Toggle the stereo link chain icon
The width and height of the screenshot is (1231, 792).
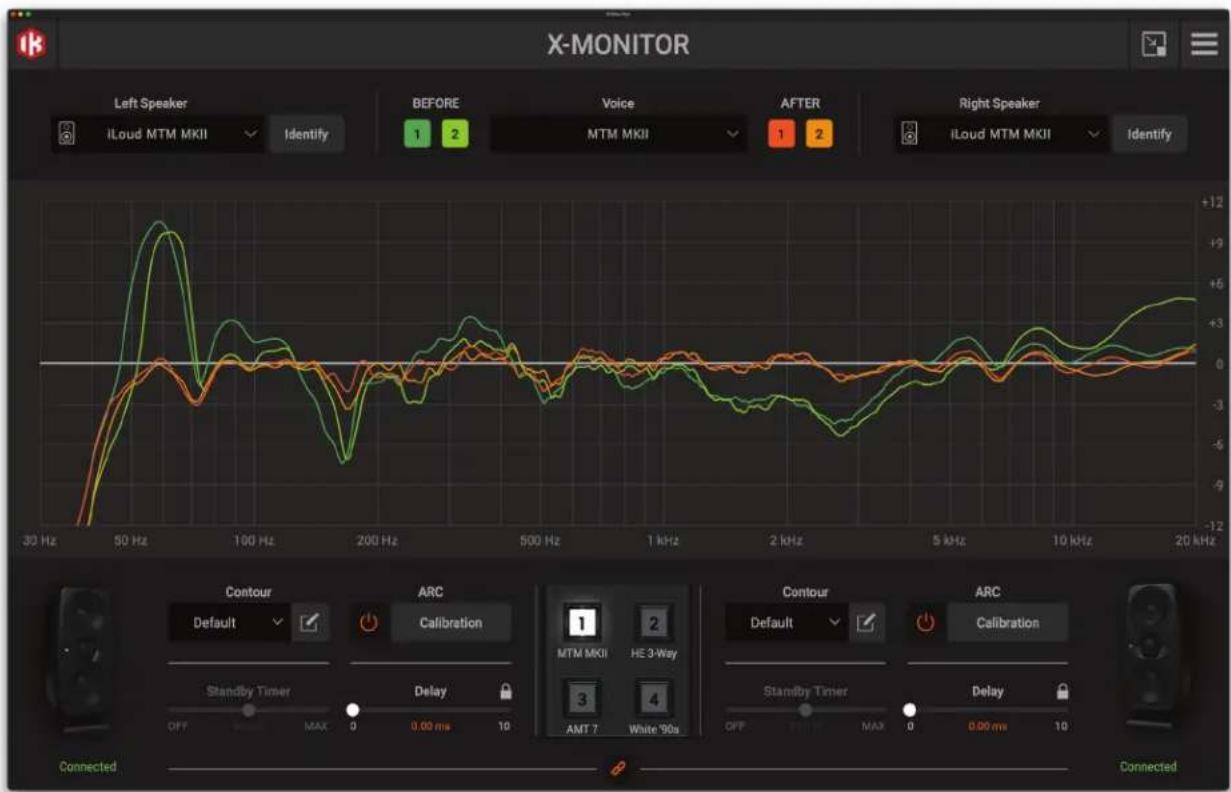pyautogui.click(x=617, y=769)
